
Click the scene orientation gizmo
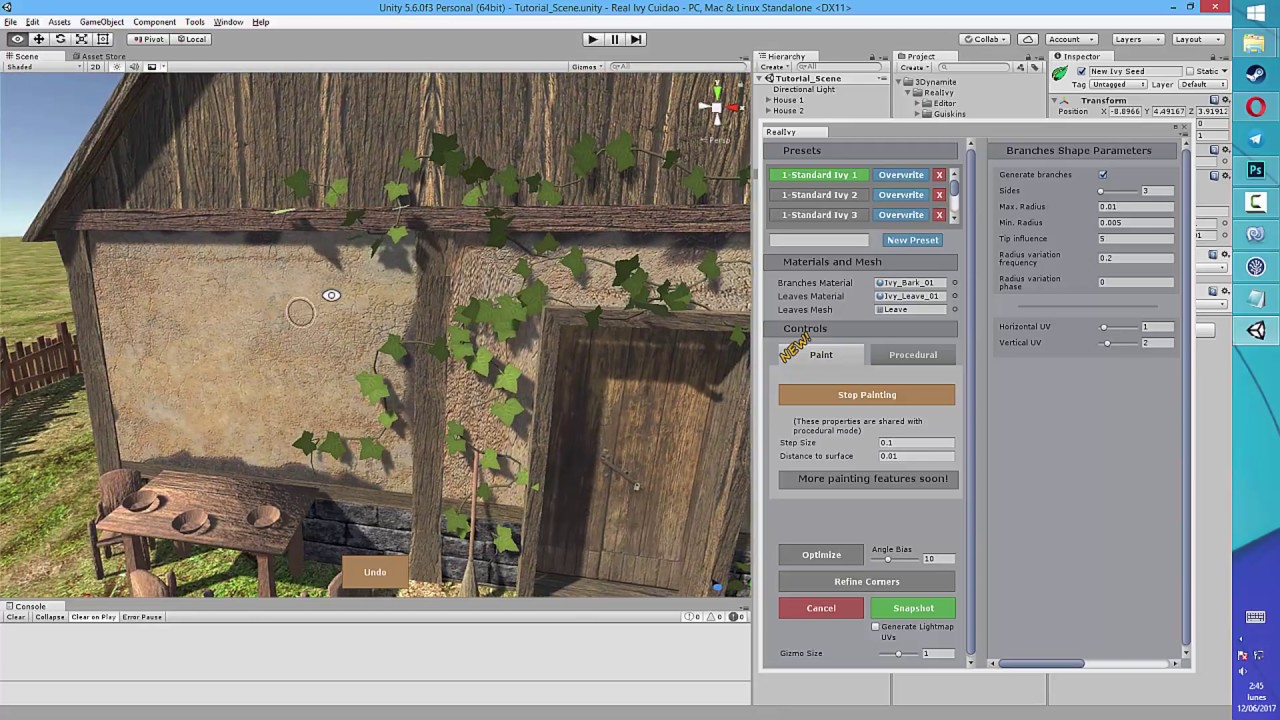point(717,107)
